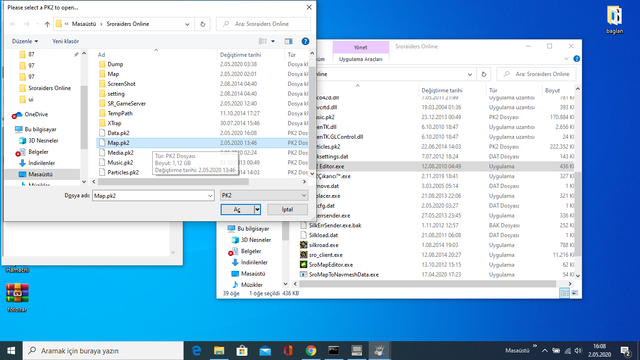640x360 pixels.
Task: Click the İptal button
Action: [x=287, y=209]
